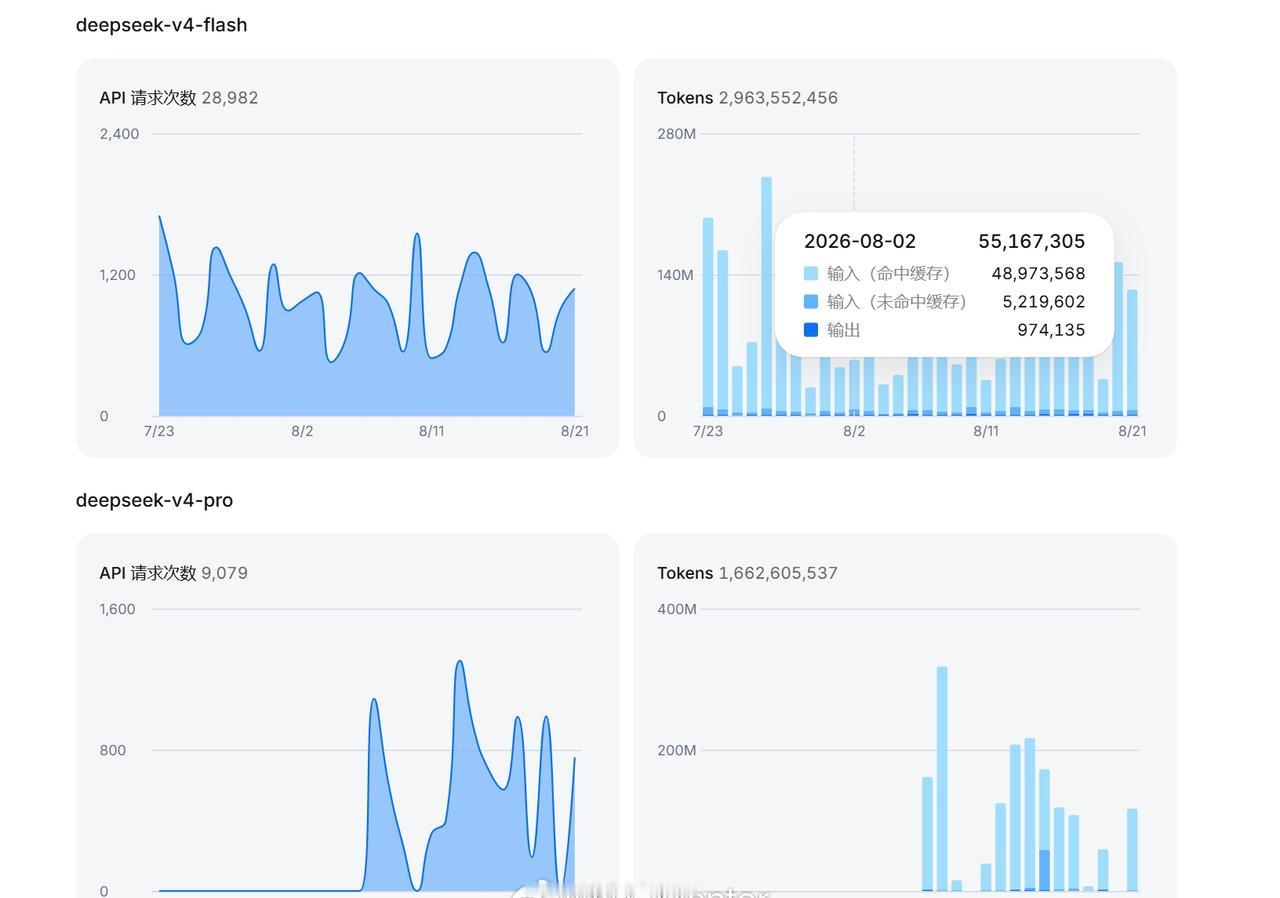The width and height of the screenshot is (1280, 898).
Task: Click the API request count 28,982
Action: click(x=230, y=98)
